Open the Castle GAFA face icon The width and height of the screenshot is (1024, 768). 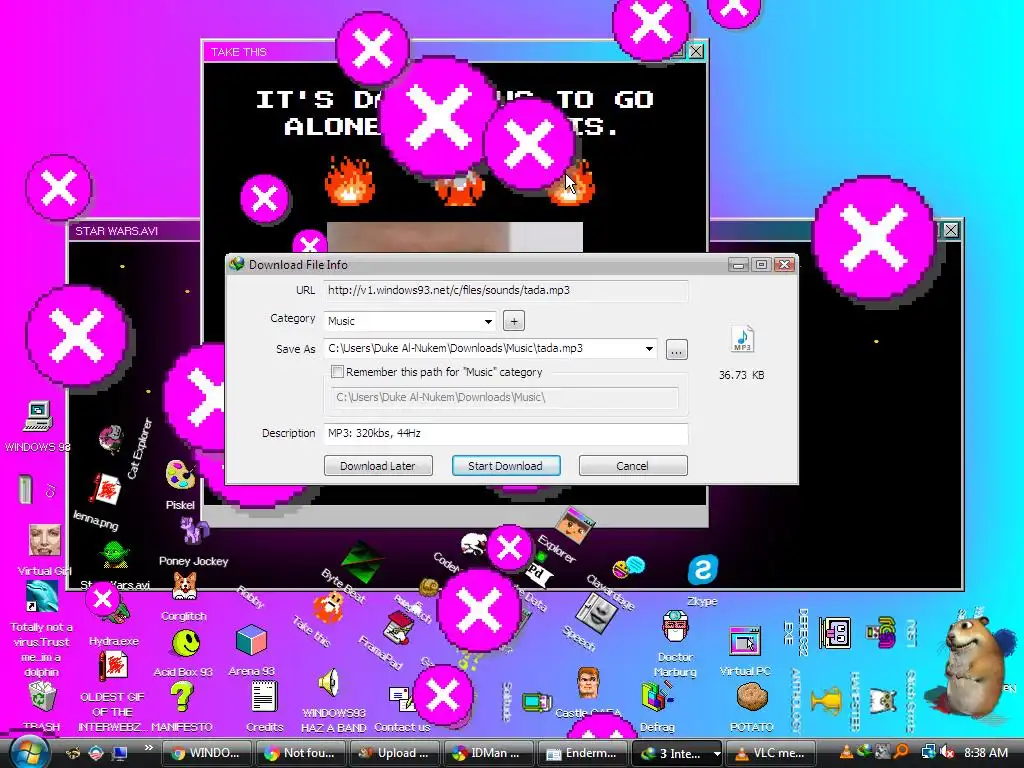tap(588, 683)
